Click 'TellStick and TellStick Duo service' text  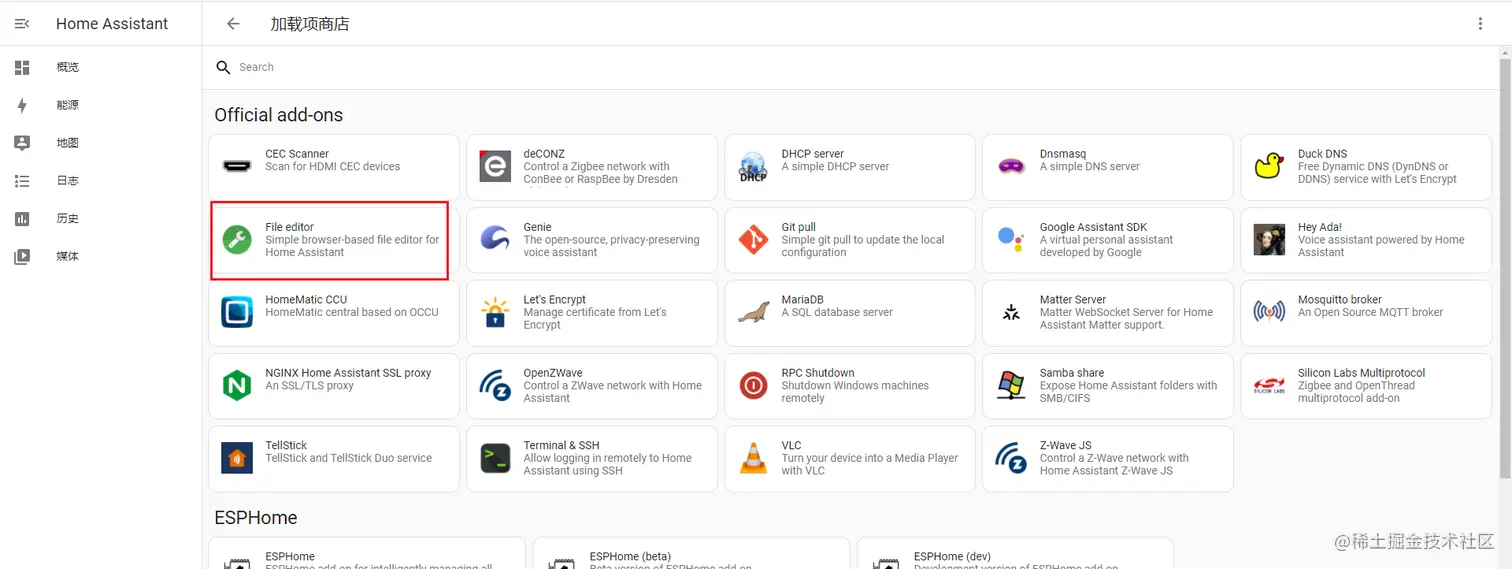point(349,458)
